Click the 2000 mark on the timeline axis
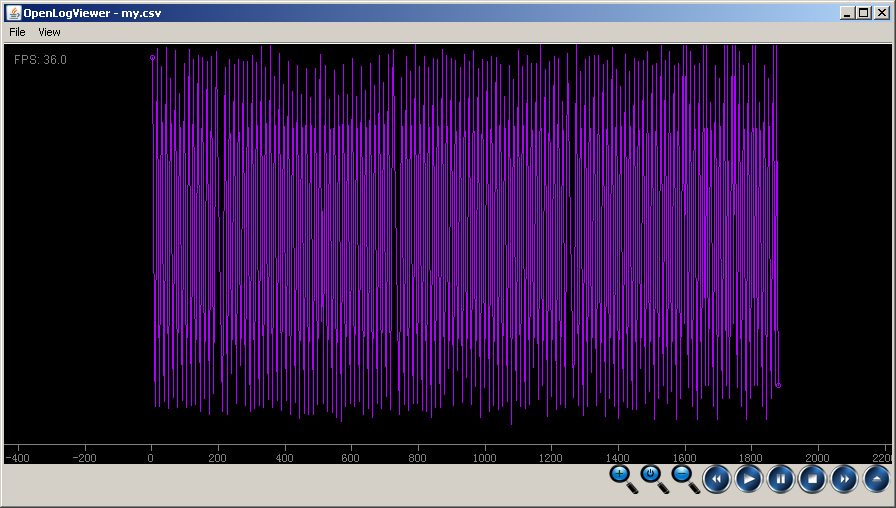The height and width of the screenshot is (508, 896). click(x=817, y=458)
